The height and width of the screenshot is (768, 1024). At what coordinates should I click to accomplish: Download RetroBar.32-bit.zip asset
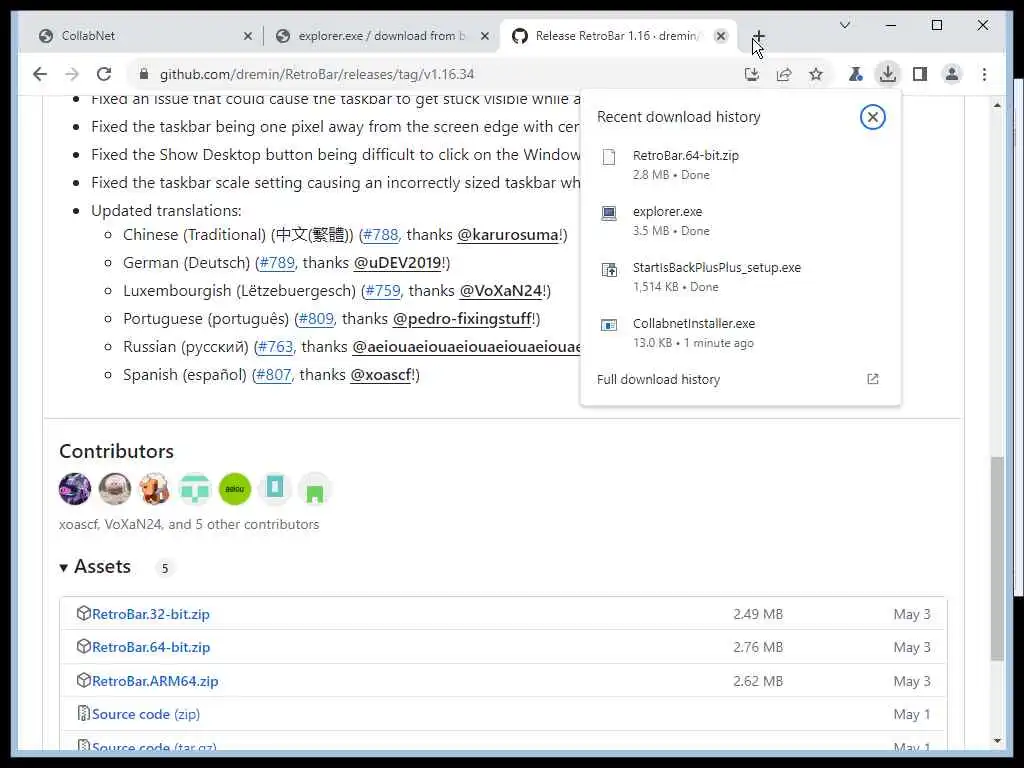[x=151, y=614]
